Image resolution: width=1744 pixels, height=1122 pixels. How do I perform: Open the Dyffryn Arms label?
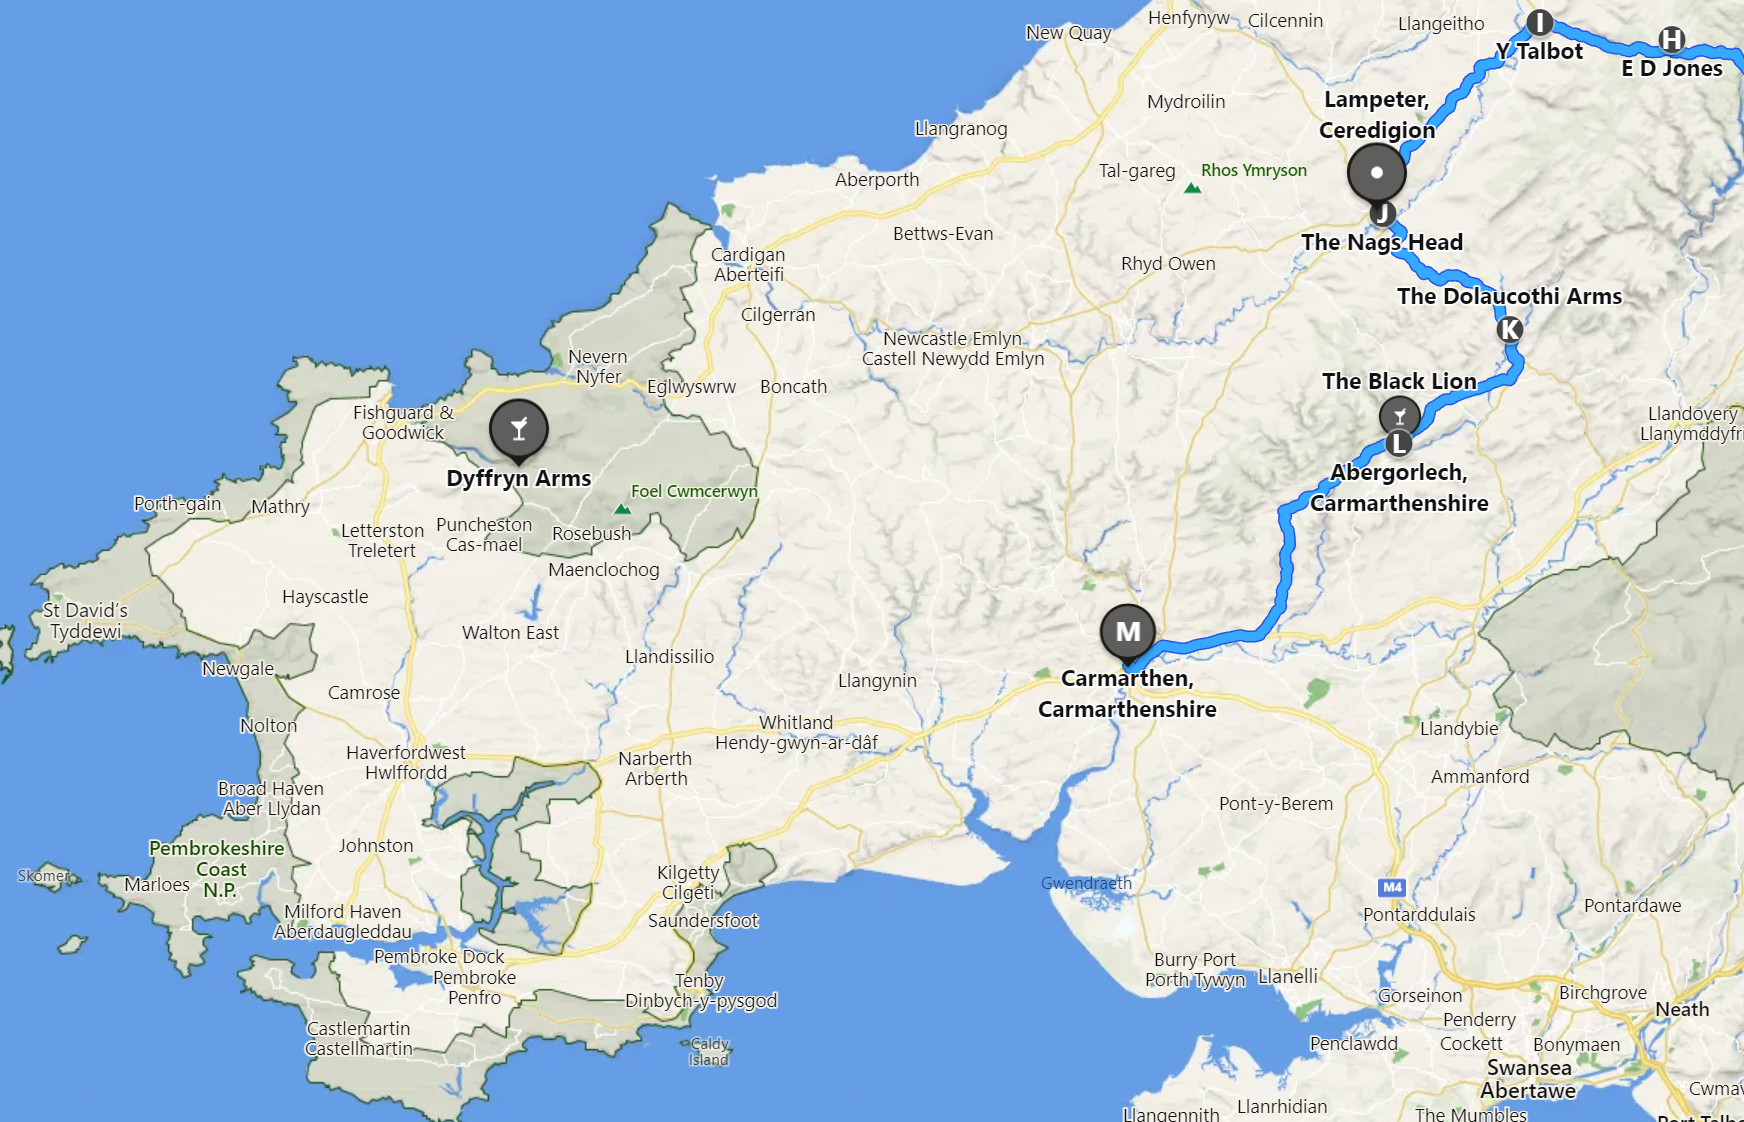[519, 478]
